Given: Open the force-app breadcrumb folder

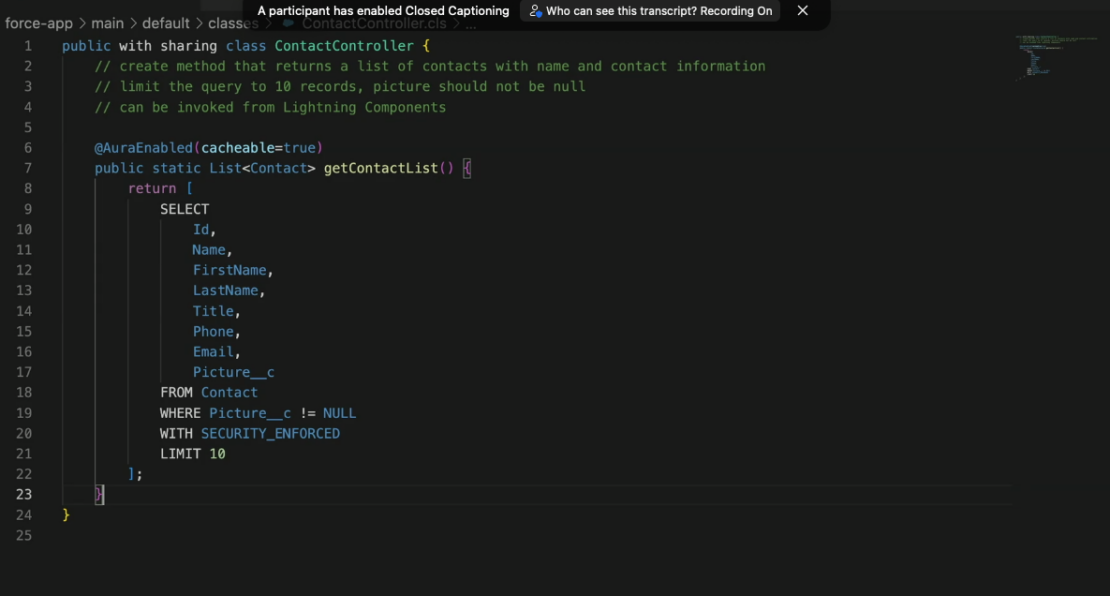Looking at the screenshot, I should 38,23.
